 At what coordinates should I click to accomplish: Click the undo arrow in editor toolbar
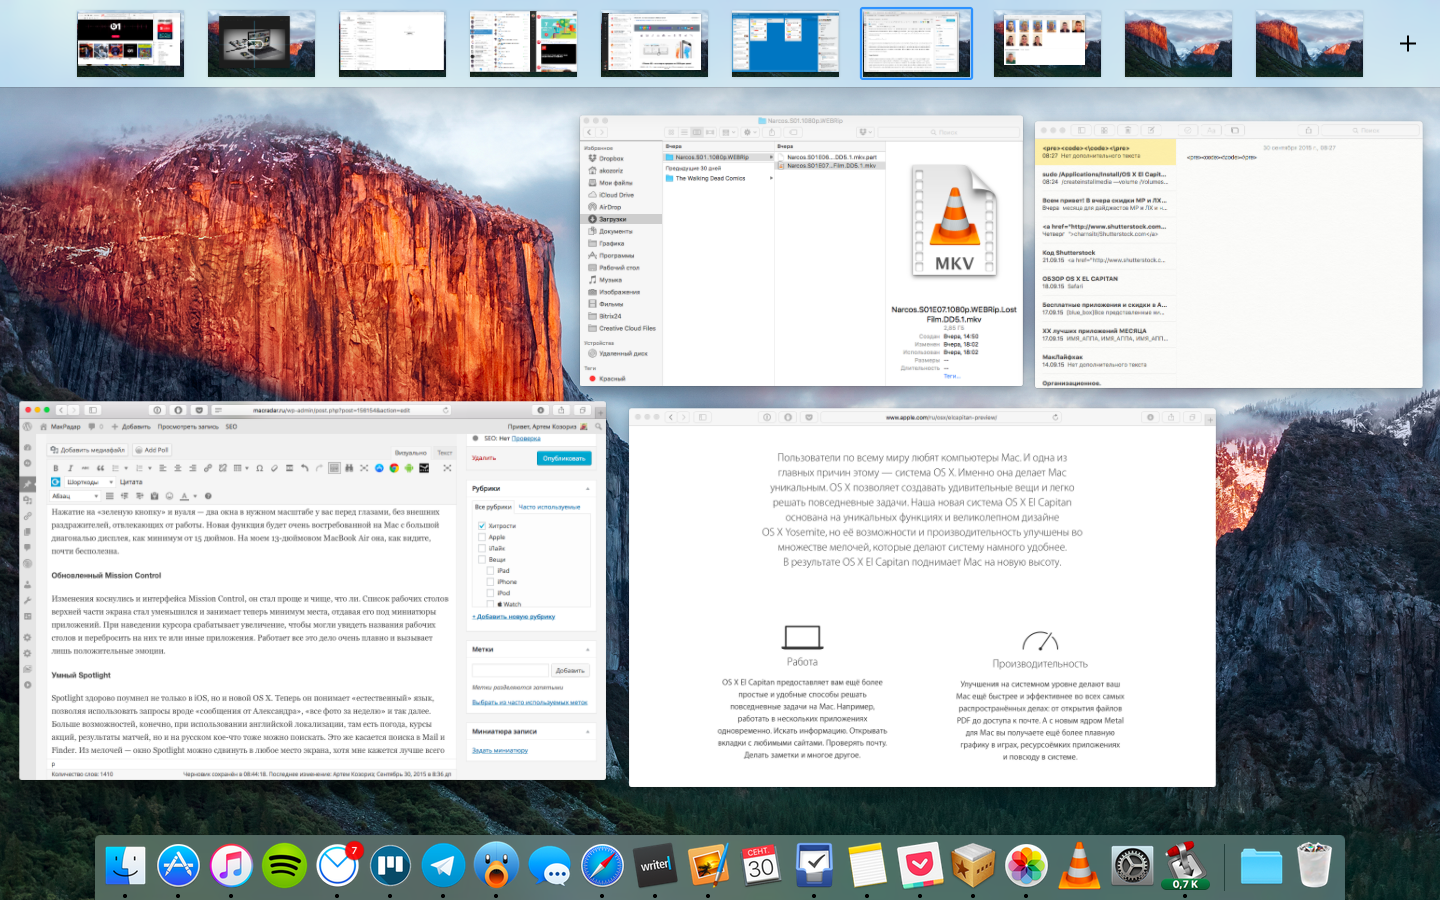tap(304, 468)
